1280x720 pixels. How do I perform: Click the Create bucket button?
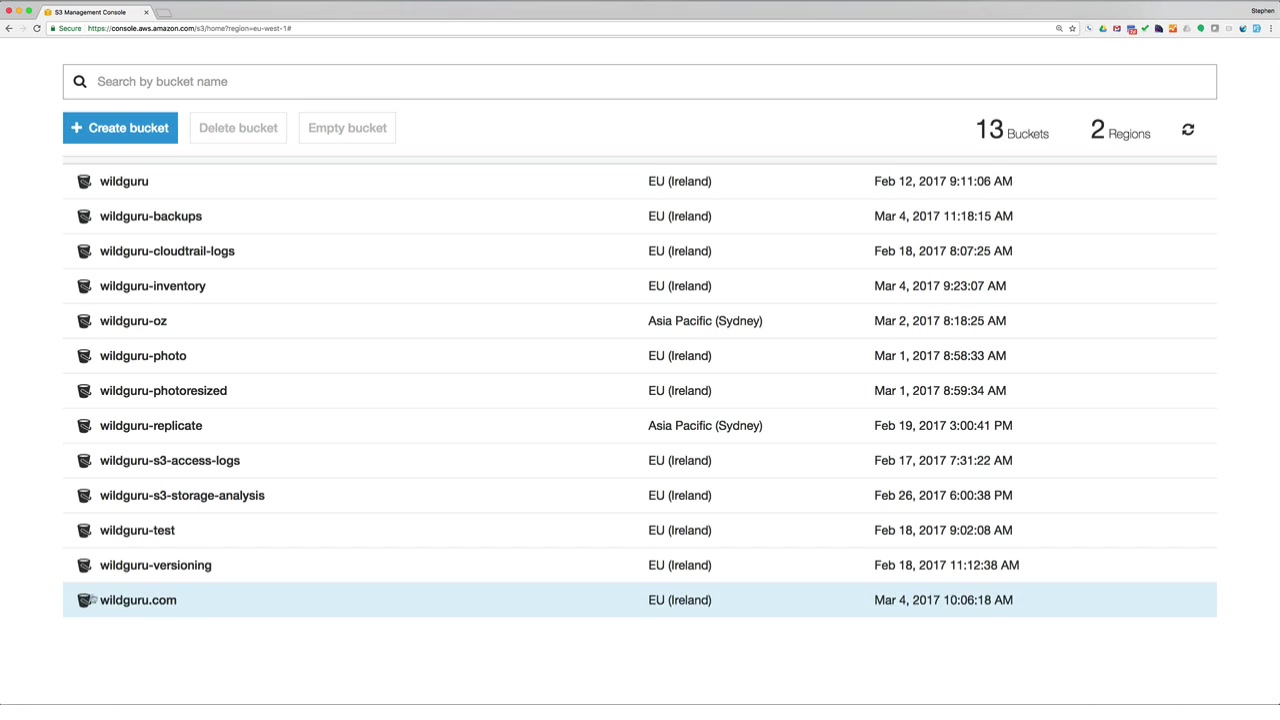coord(120,128)
